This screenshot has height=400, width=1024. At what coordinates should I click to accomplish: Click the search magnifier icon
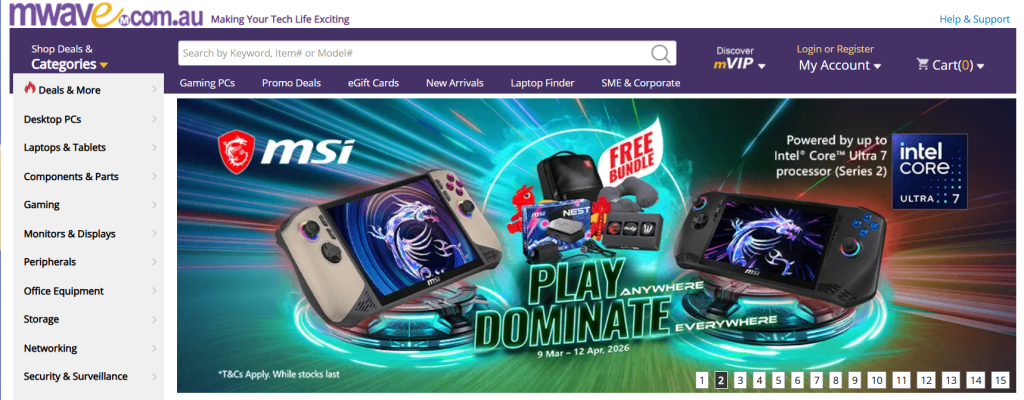[660, 54]
